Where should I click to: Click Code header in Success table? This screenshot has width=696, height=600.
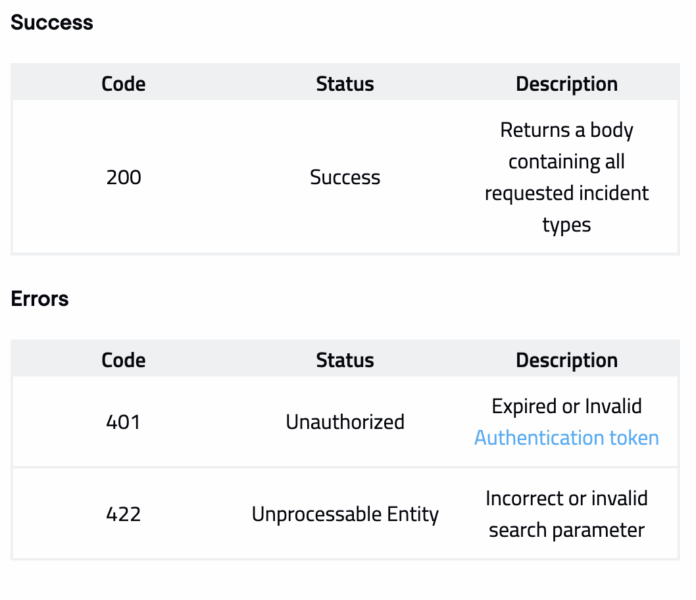[x=123, y=84]
